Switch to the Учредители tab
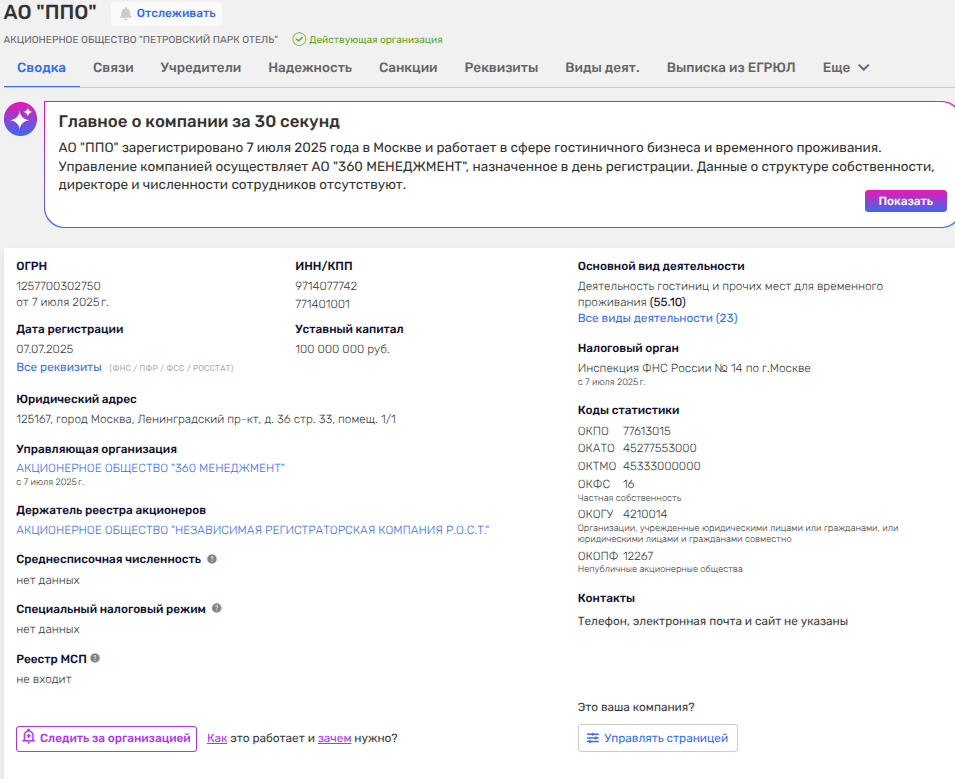The height and width of the screenshot is (779, 955). point(201,68)
